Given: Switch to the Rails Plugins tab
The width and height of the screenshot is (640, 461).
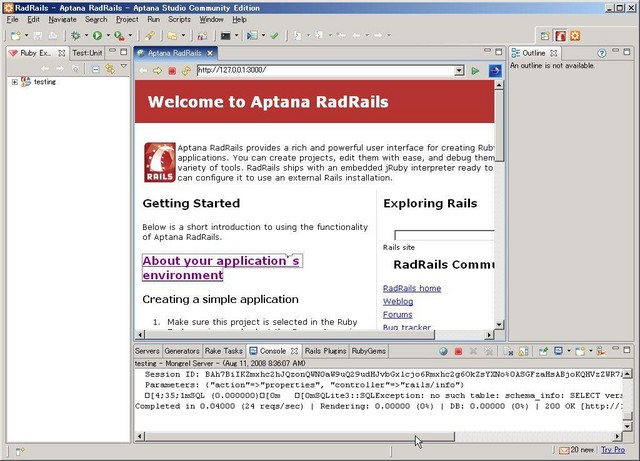Looking at the screenshot, I should [325, 351].
